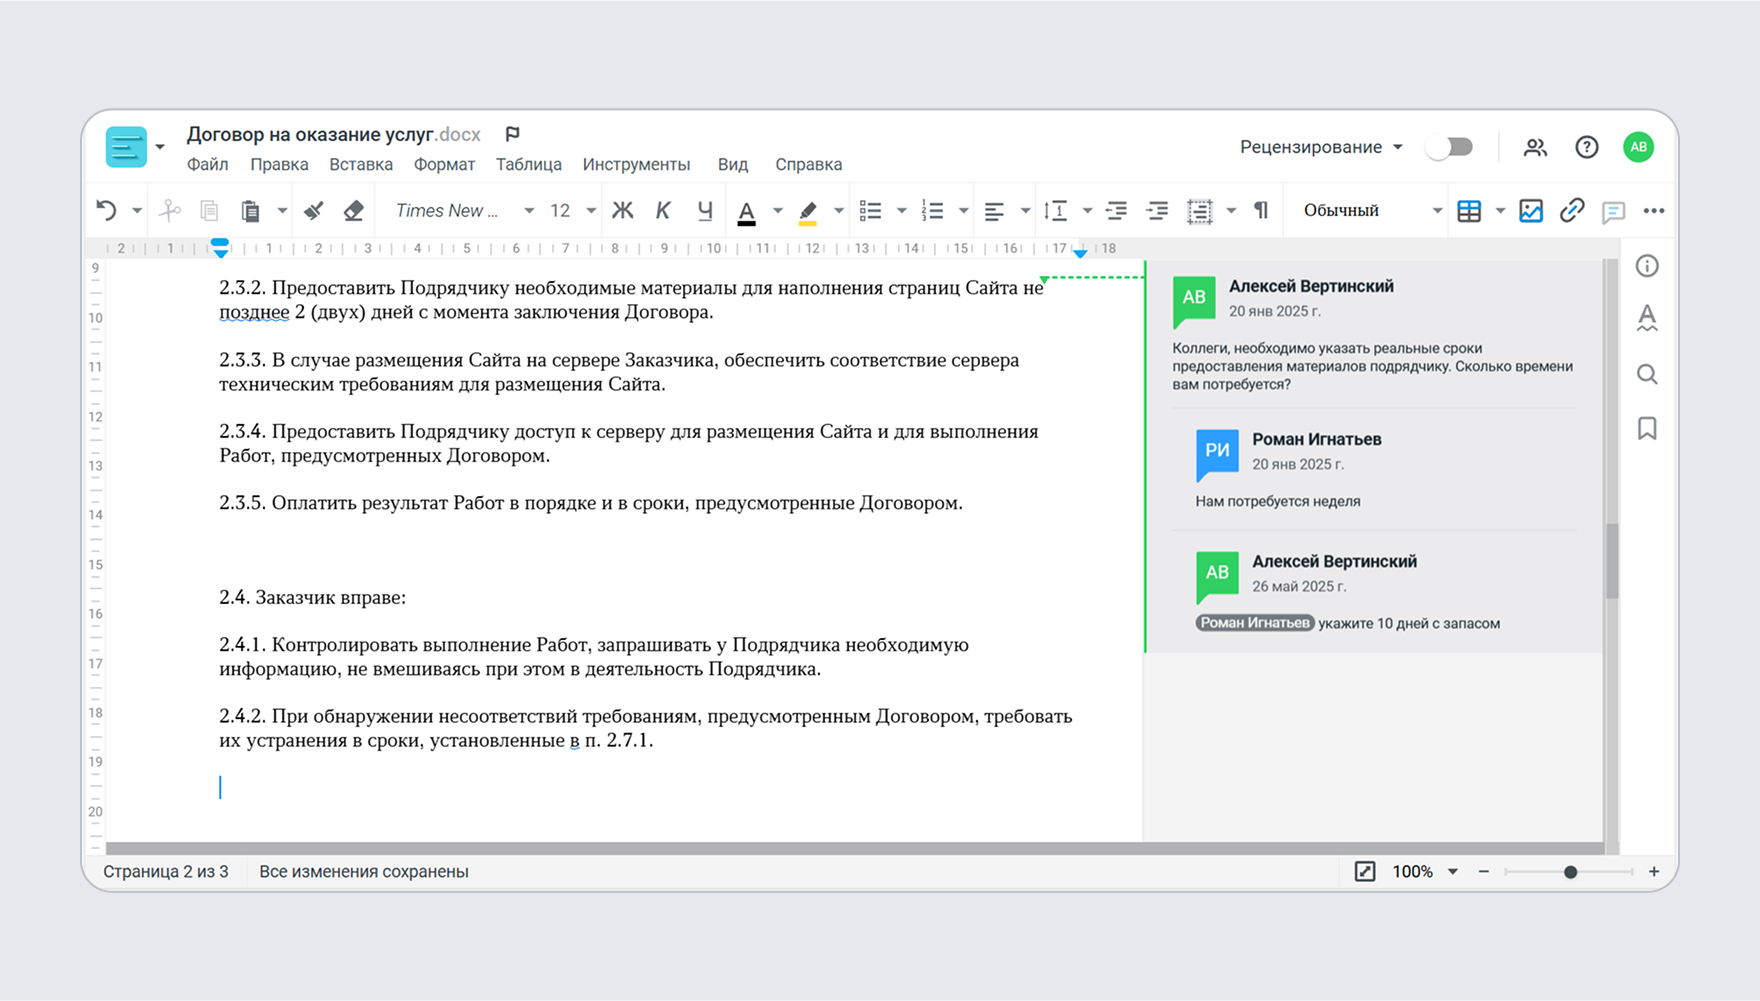
Task: Expand the undo history arrow
Action: click(x=137, y=211)
